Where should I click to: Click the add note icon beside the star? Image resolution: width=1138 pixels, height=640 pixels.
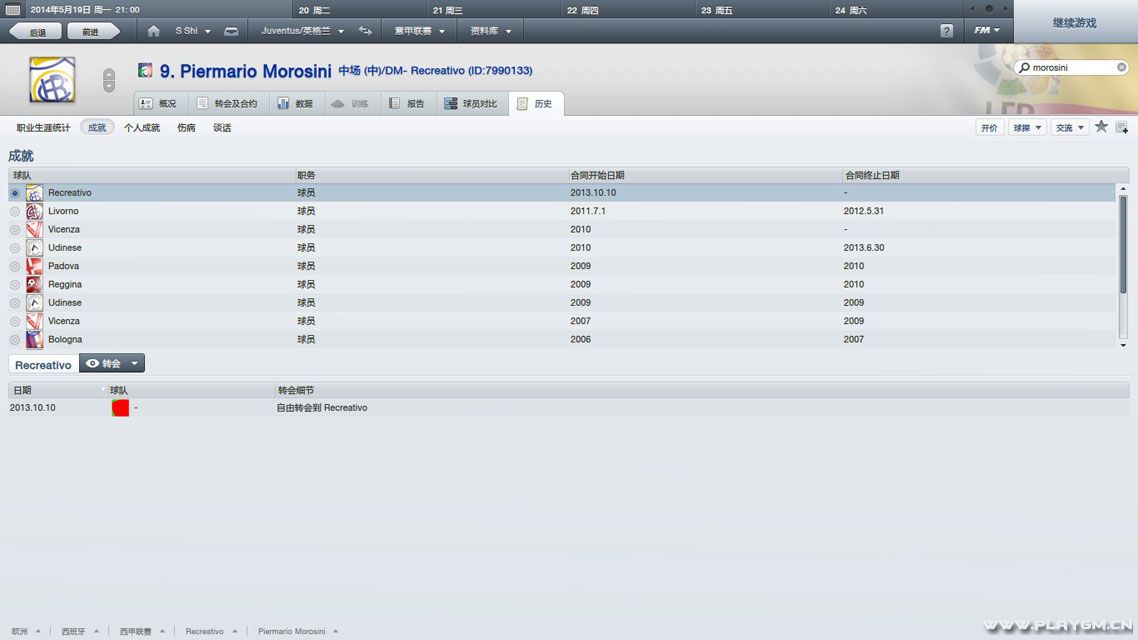click(1121, 127)
